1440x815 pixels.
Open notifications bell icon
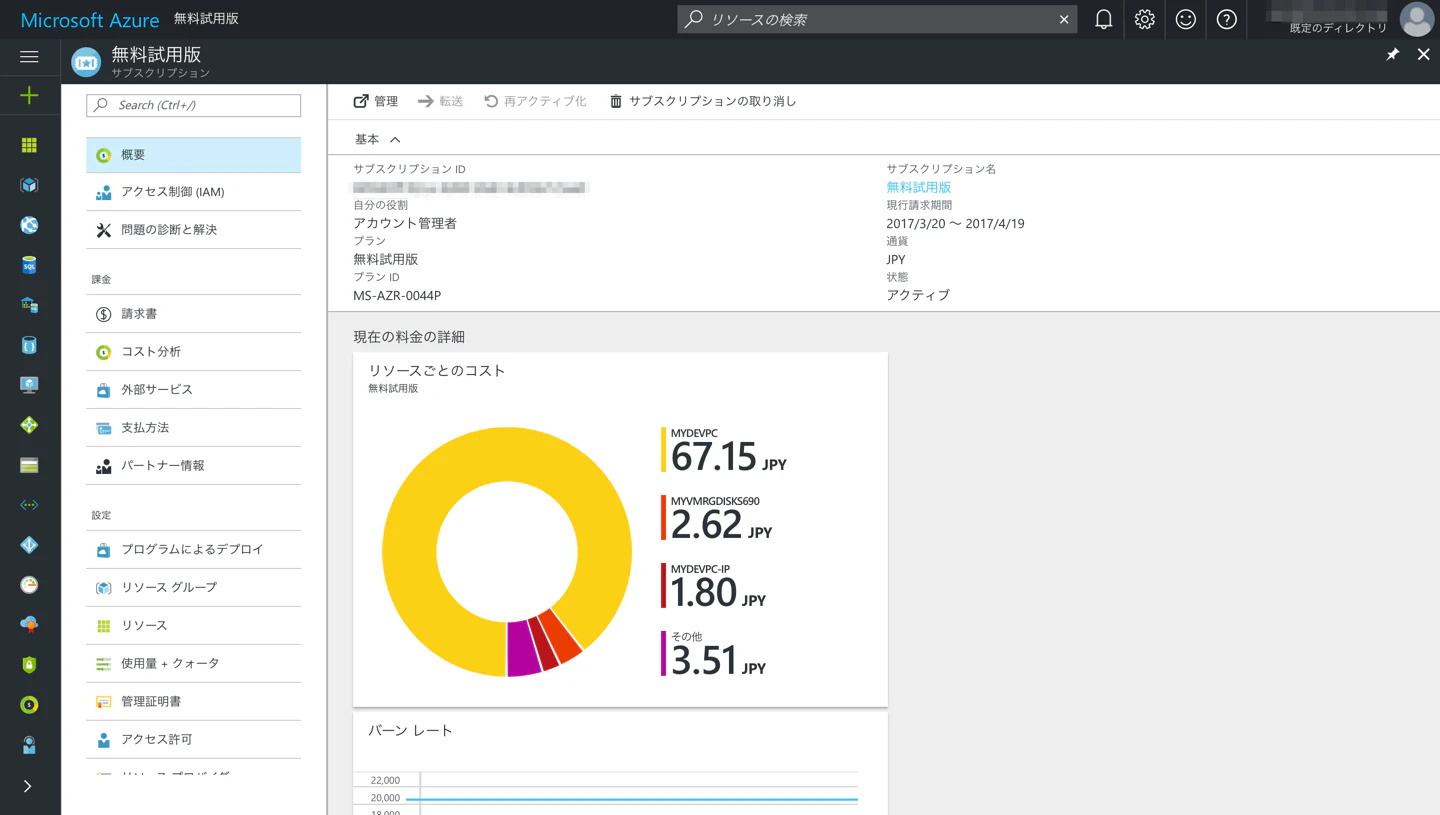[1104, 19]
